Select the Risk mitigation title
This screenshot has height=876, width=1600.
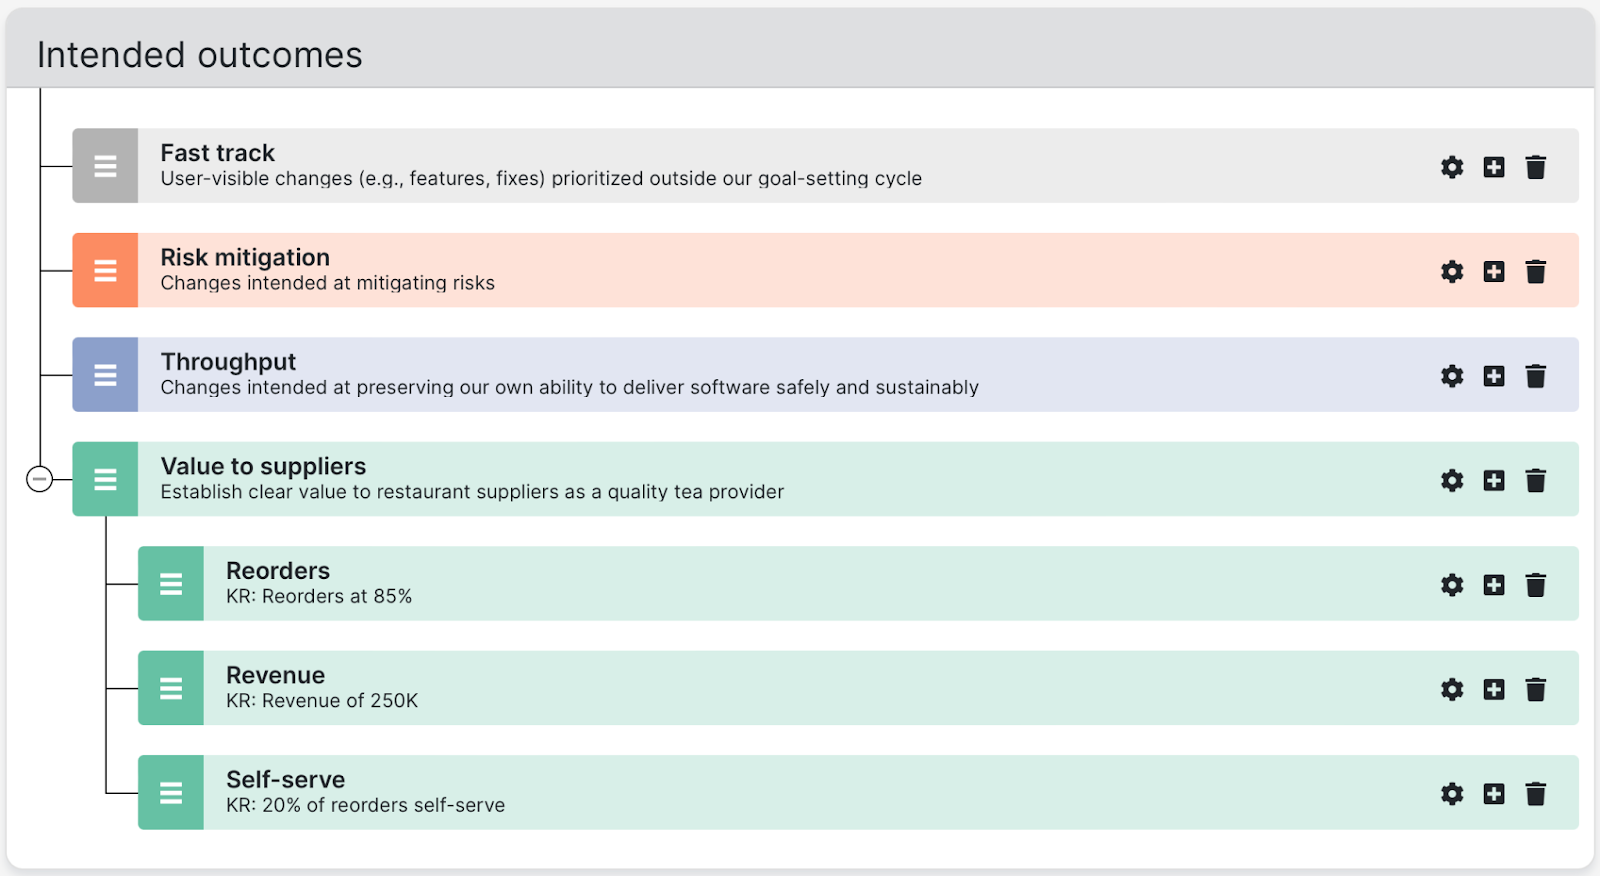(x=245, y=258)
